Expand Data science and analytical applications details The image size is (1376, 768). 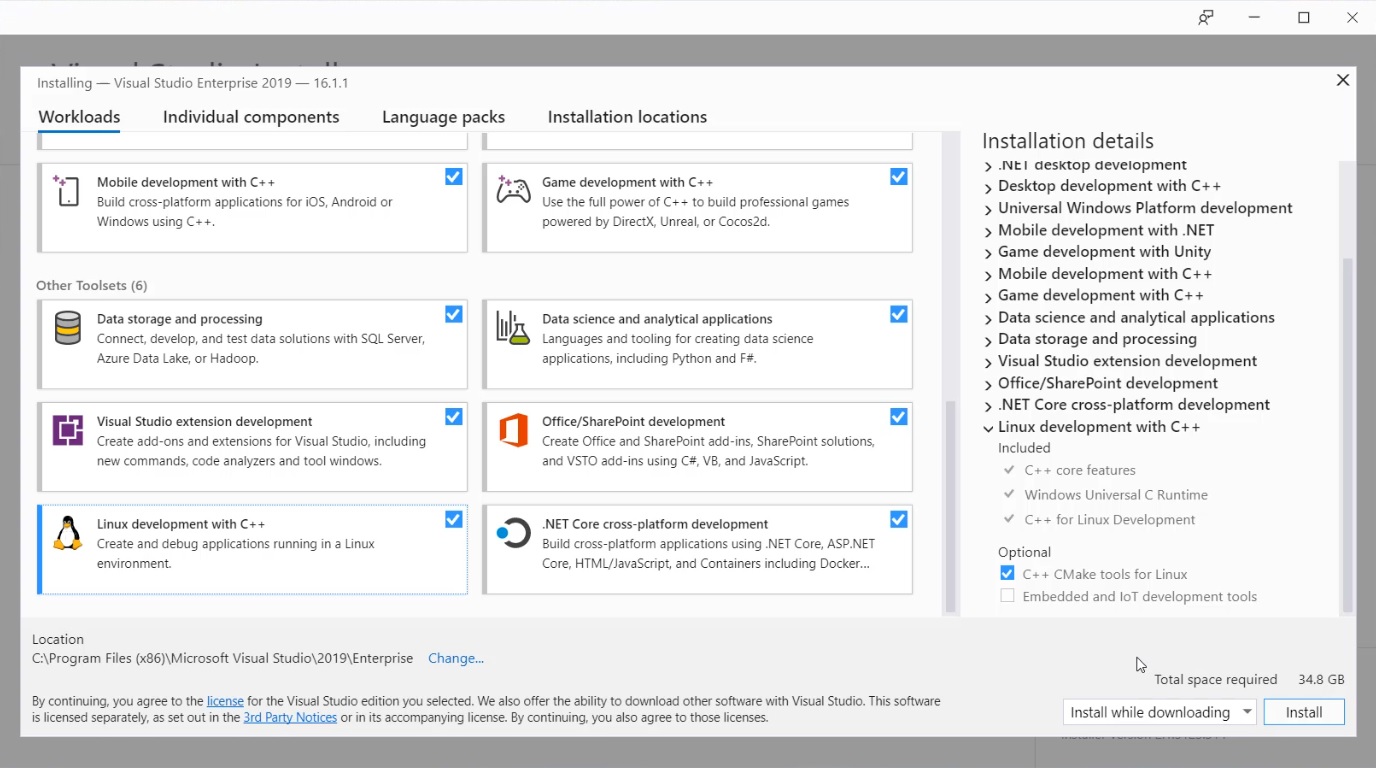pyautogui.click(x=988, y=319)
